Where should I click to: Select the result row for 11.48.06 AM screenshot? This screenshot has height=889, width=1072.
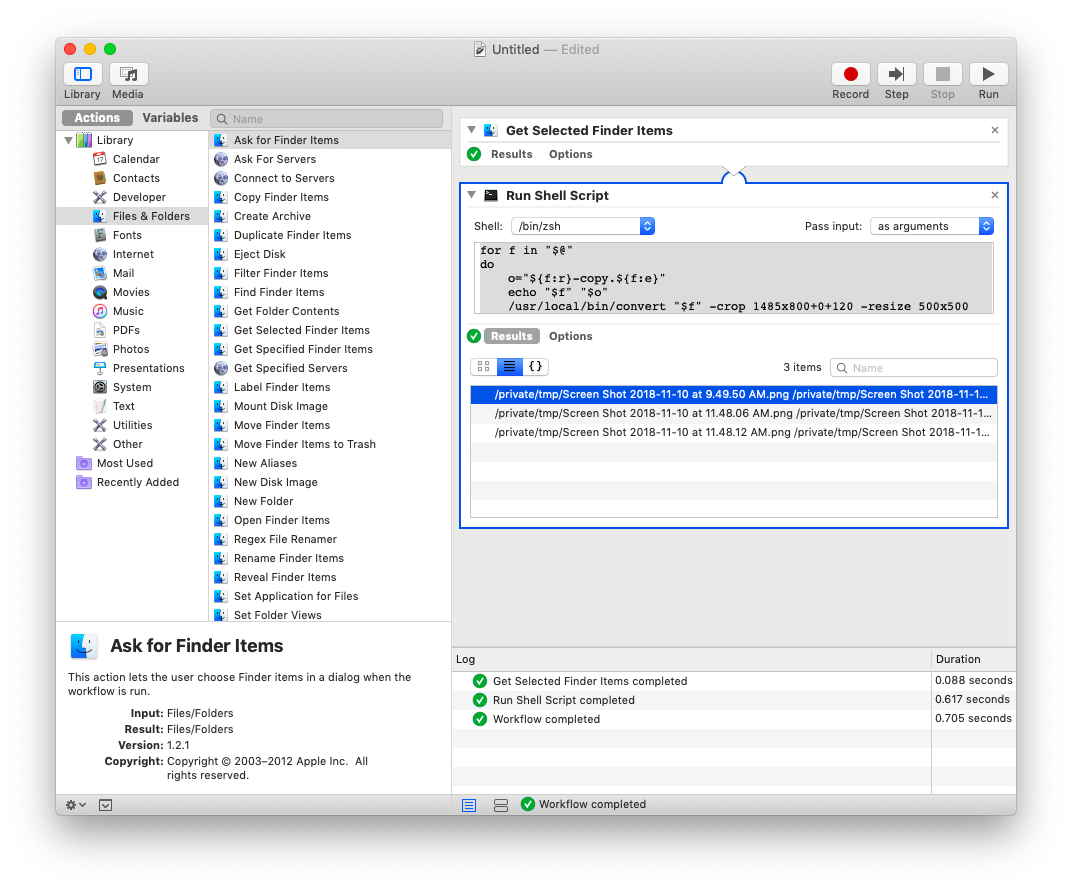tap(734, 413)
